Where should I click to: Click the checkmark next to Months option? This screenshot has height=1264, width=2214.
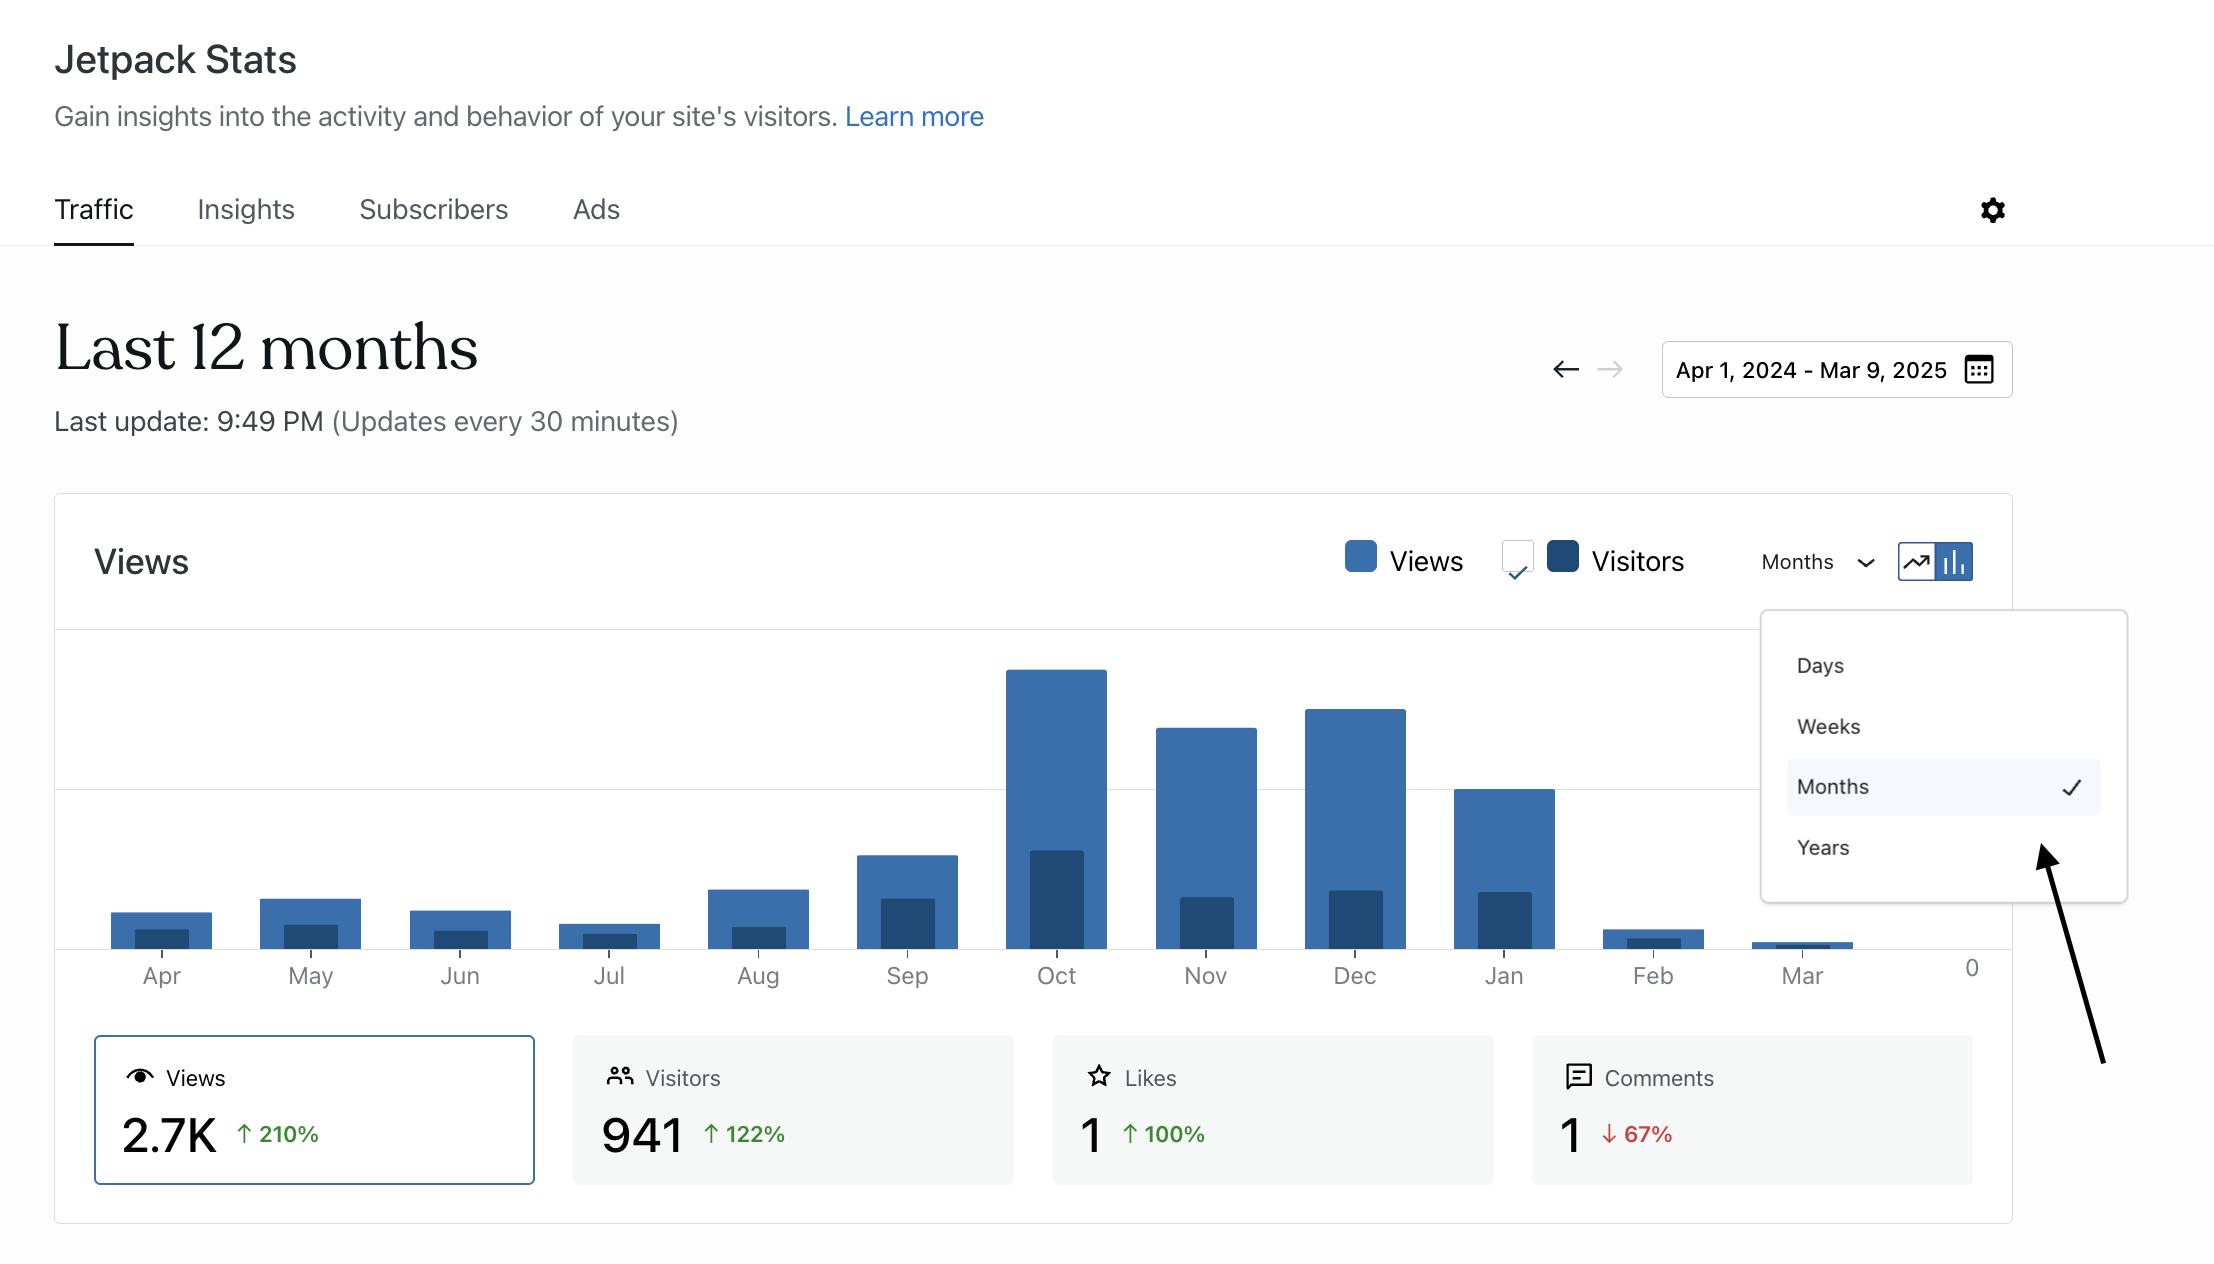2074,787
